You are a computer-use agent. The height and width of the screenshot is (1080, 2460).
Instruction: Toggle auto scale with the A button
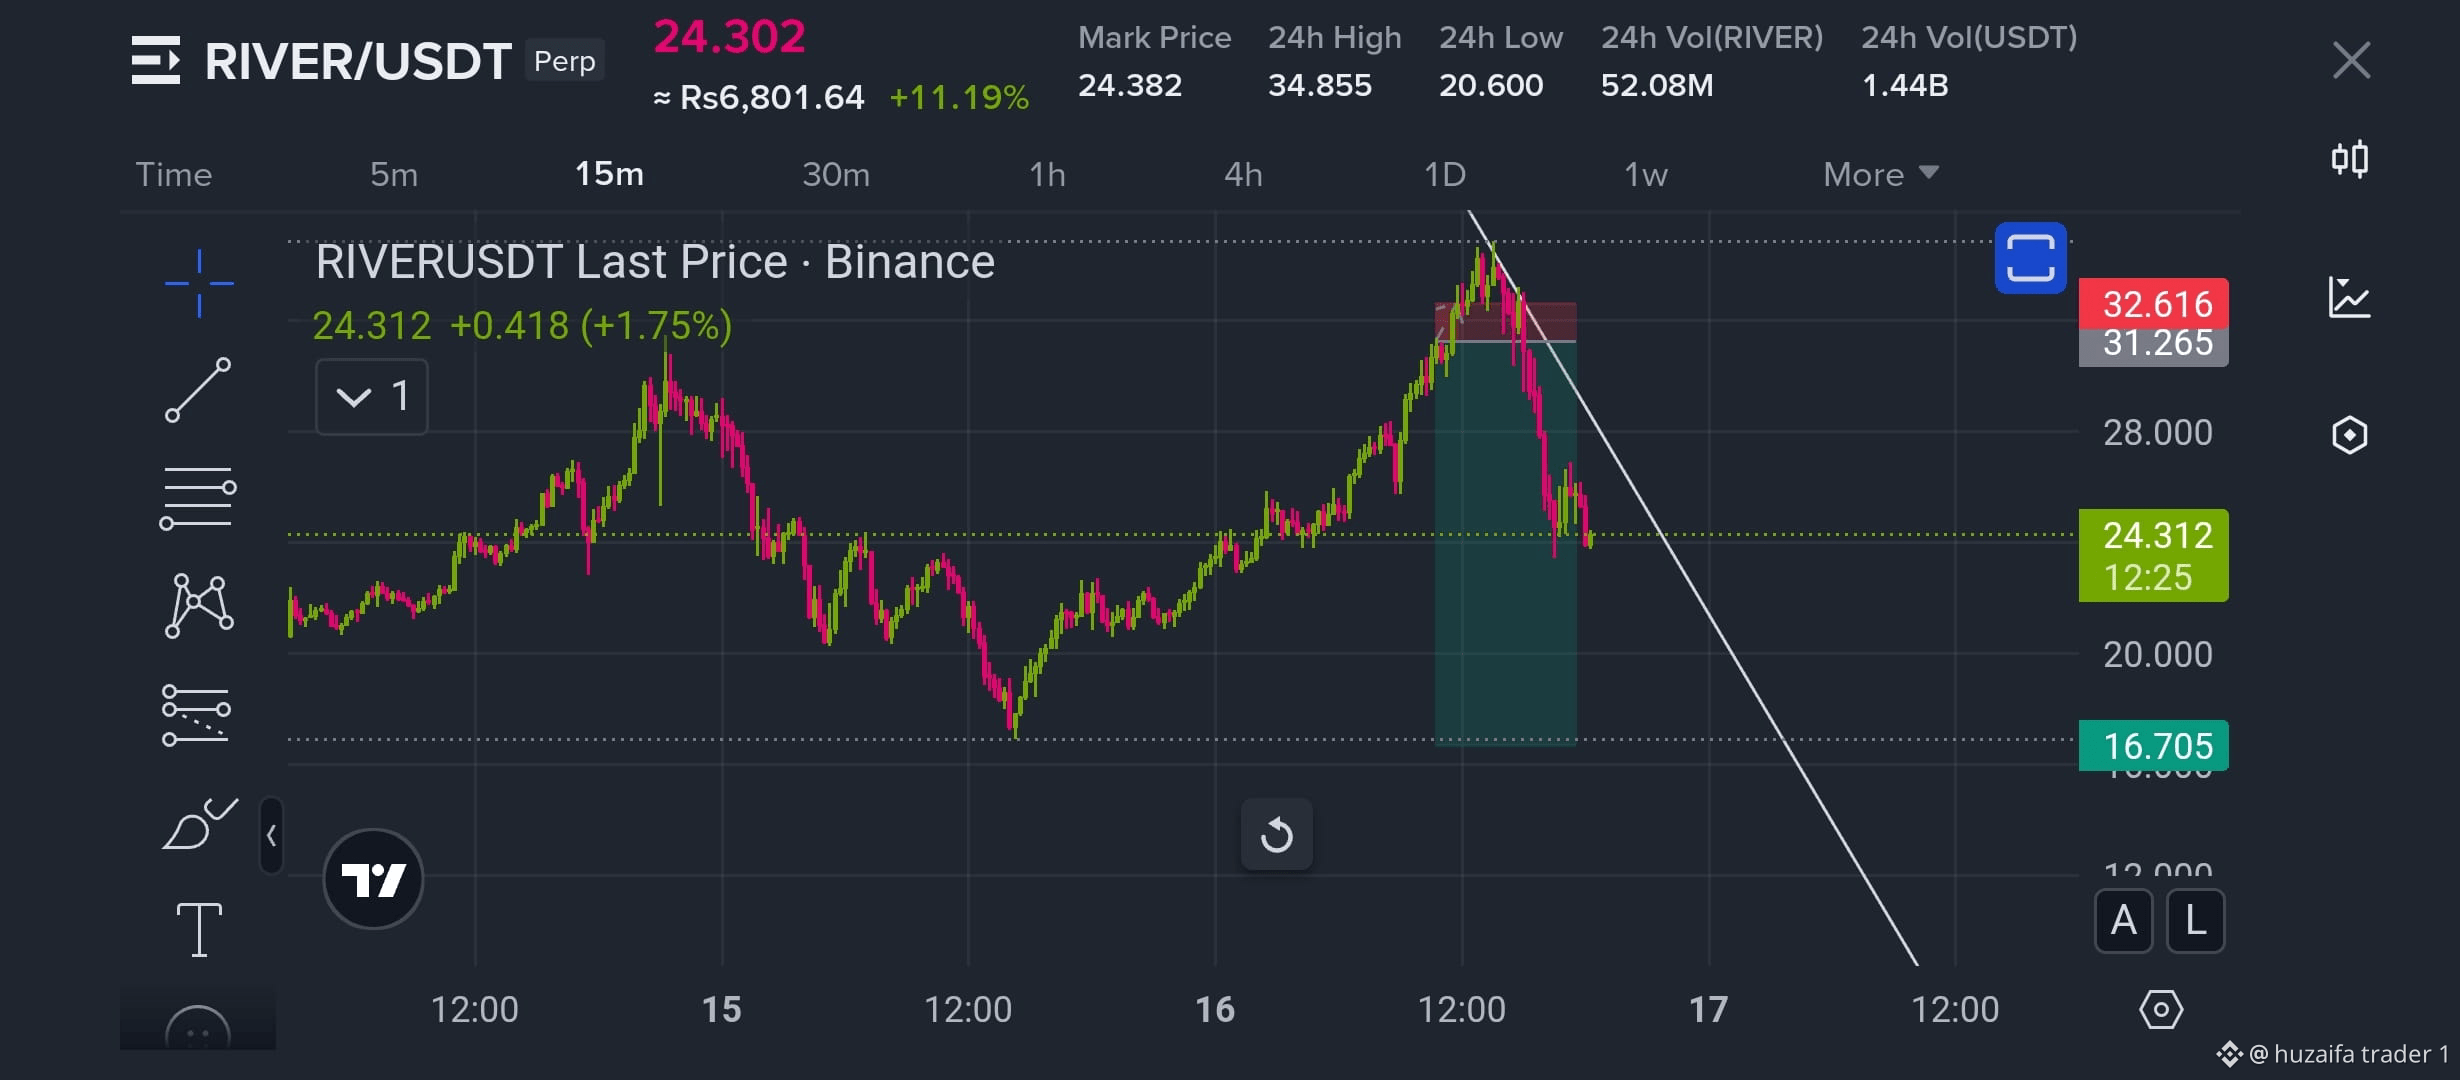[x=2123, y=921]
